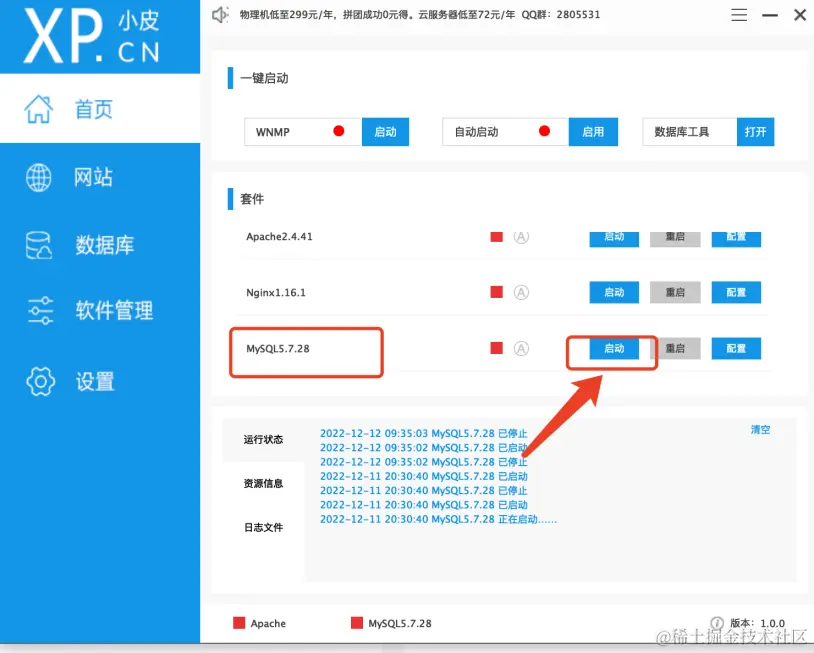The height and width of the screenshot is (653, 814).
Task: Start Apache2.4.41 with 启动
Action: coord(614,239)
